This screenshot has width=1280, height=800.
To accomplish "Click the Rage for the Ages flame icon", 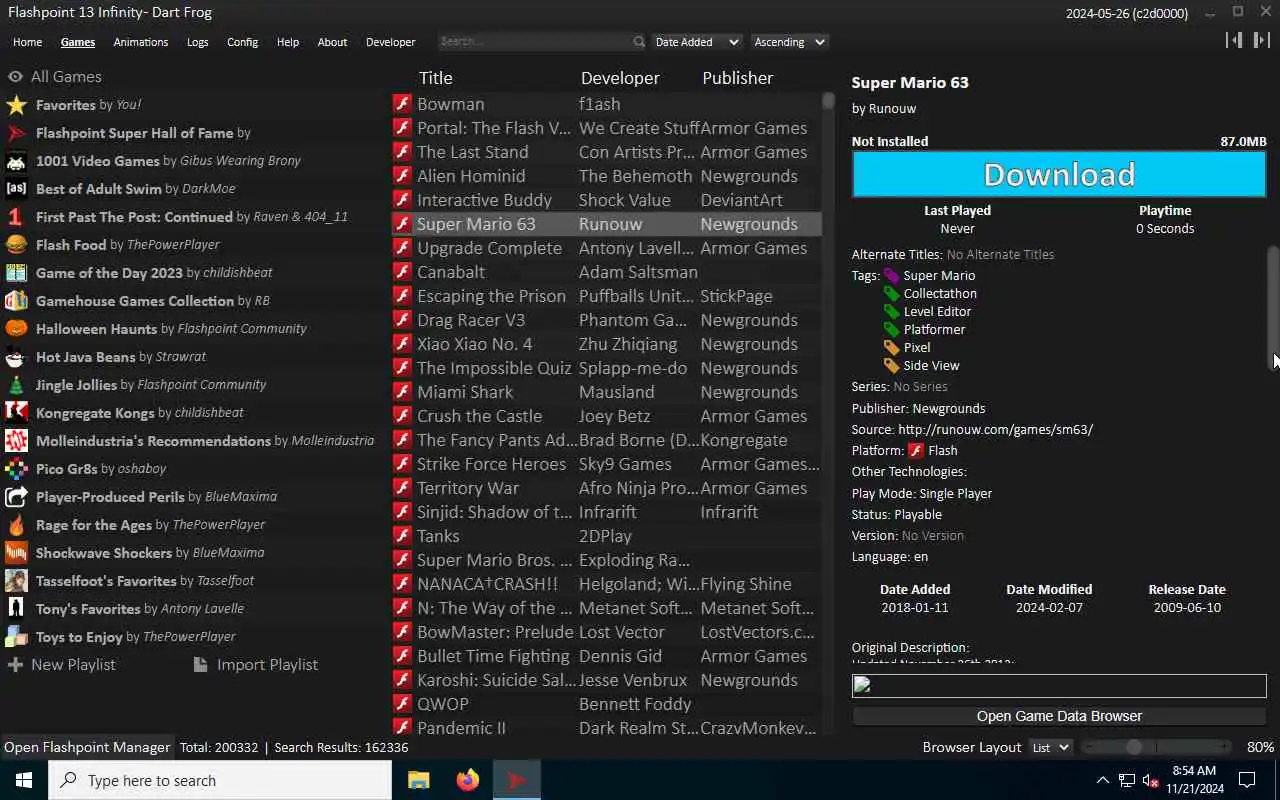I will point(16,525).
